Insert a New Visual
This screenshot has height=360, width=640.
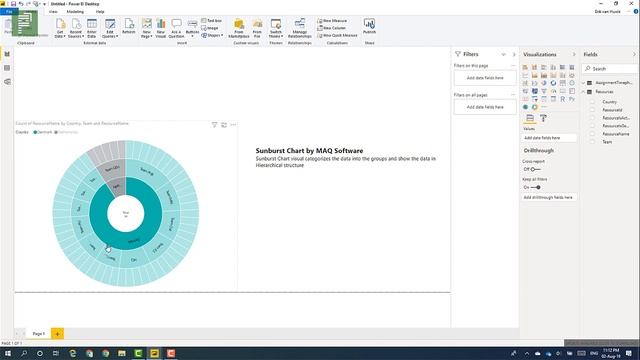click(x=161, y=28)
